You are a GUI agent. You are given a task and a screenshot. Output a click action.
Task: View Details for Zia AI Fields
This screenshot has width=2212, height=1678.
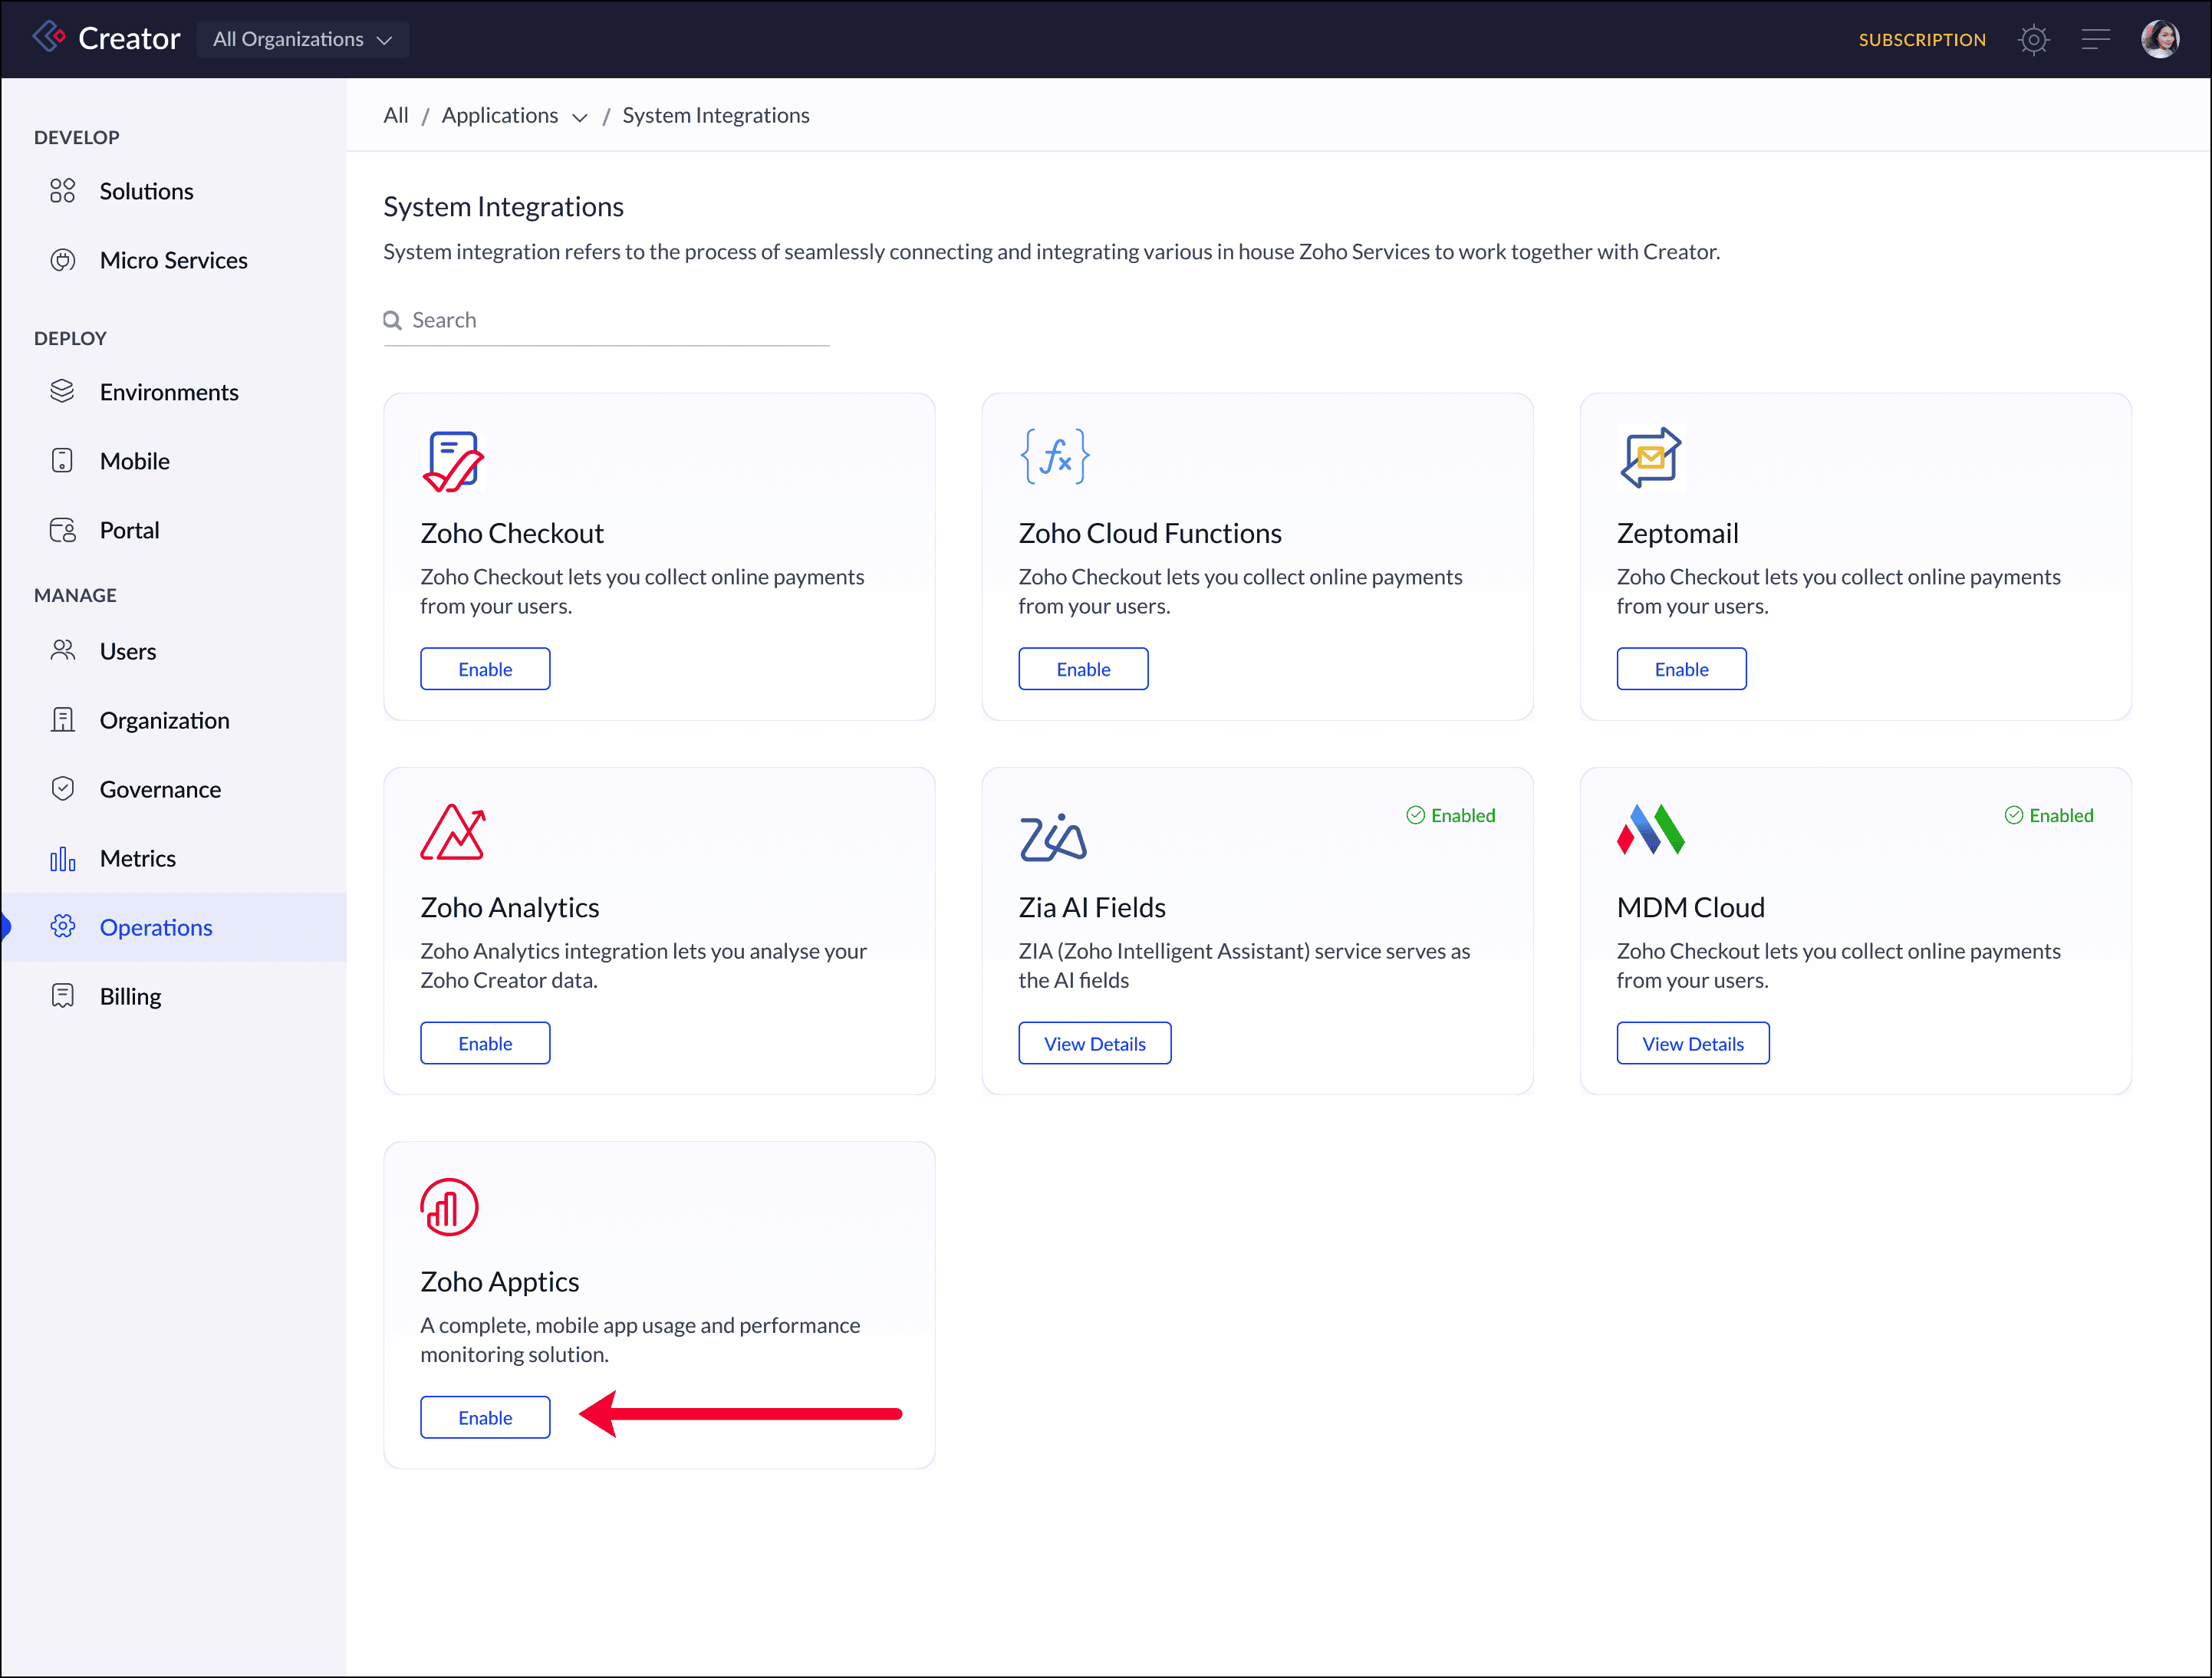click(x=1094, y=1043)
